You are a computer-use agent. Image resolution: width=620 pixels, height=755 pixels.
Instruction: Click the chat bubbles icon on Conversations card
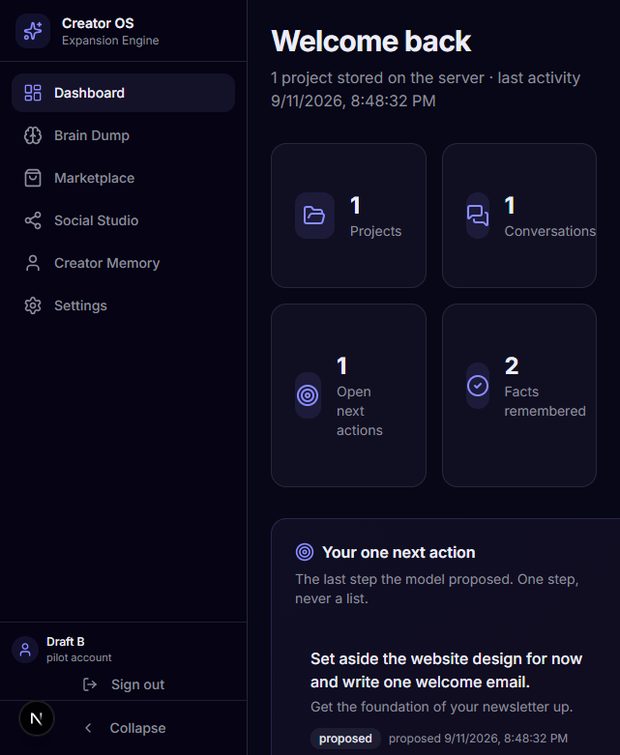[478, 215]
